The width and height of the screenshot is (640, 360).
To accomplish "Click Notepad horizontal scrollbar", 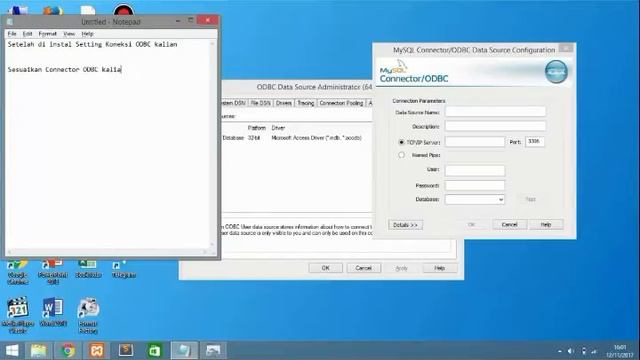I will 107,252.
